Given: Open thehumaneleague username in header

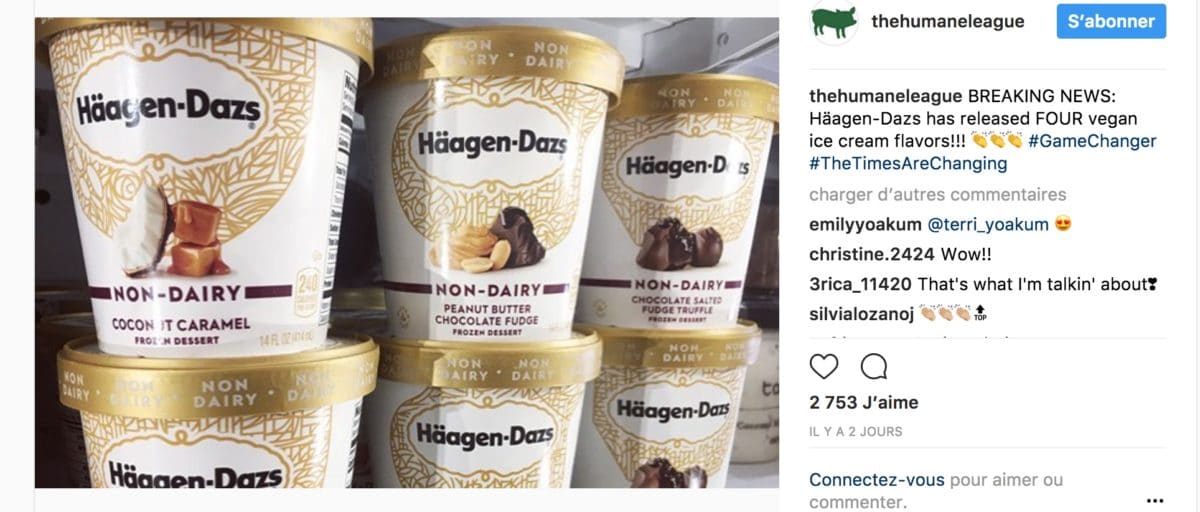Looking at the screenshot, I should tap(948, 21).
